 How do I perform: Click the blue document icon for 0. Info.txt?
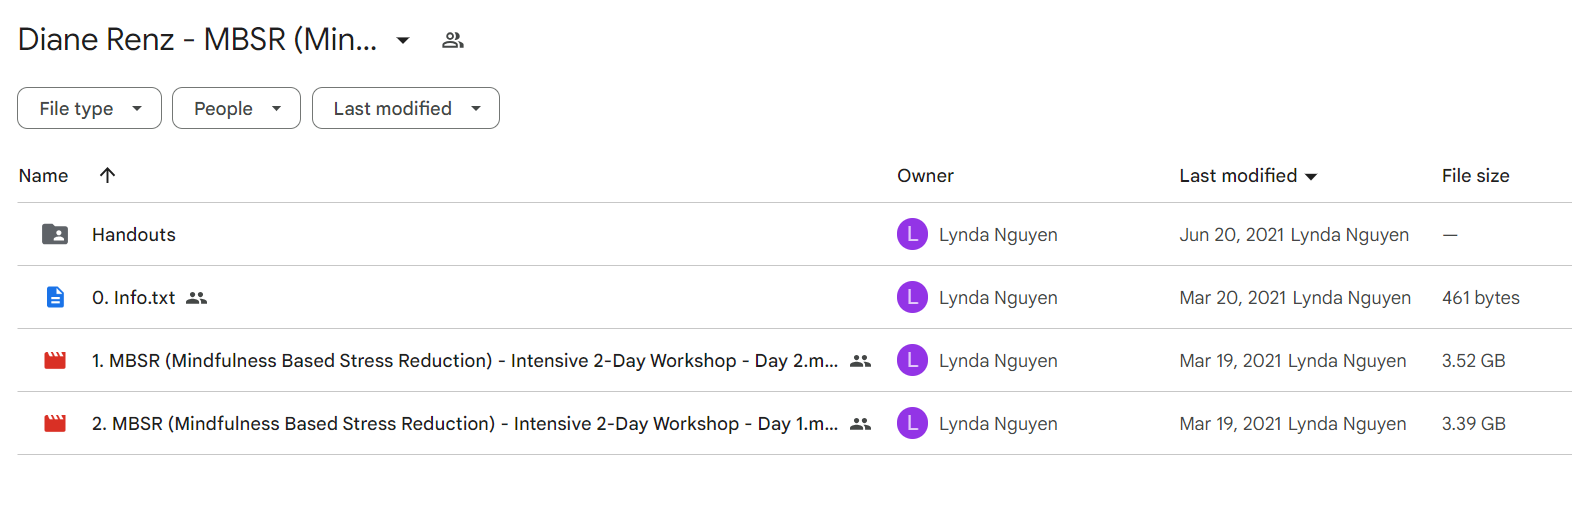(55, 297)
